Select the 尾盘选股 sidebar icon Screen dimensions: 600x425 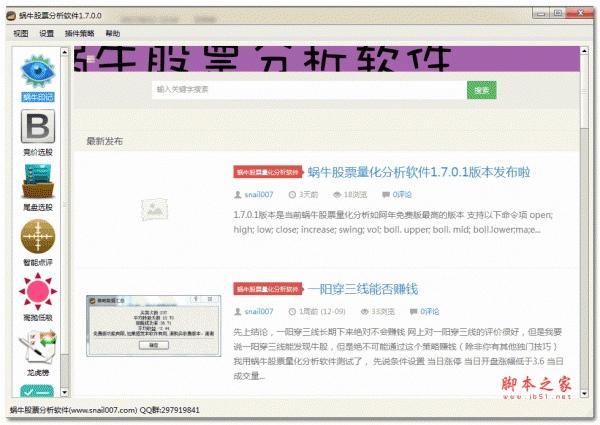coord(38,182)
